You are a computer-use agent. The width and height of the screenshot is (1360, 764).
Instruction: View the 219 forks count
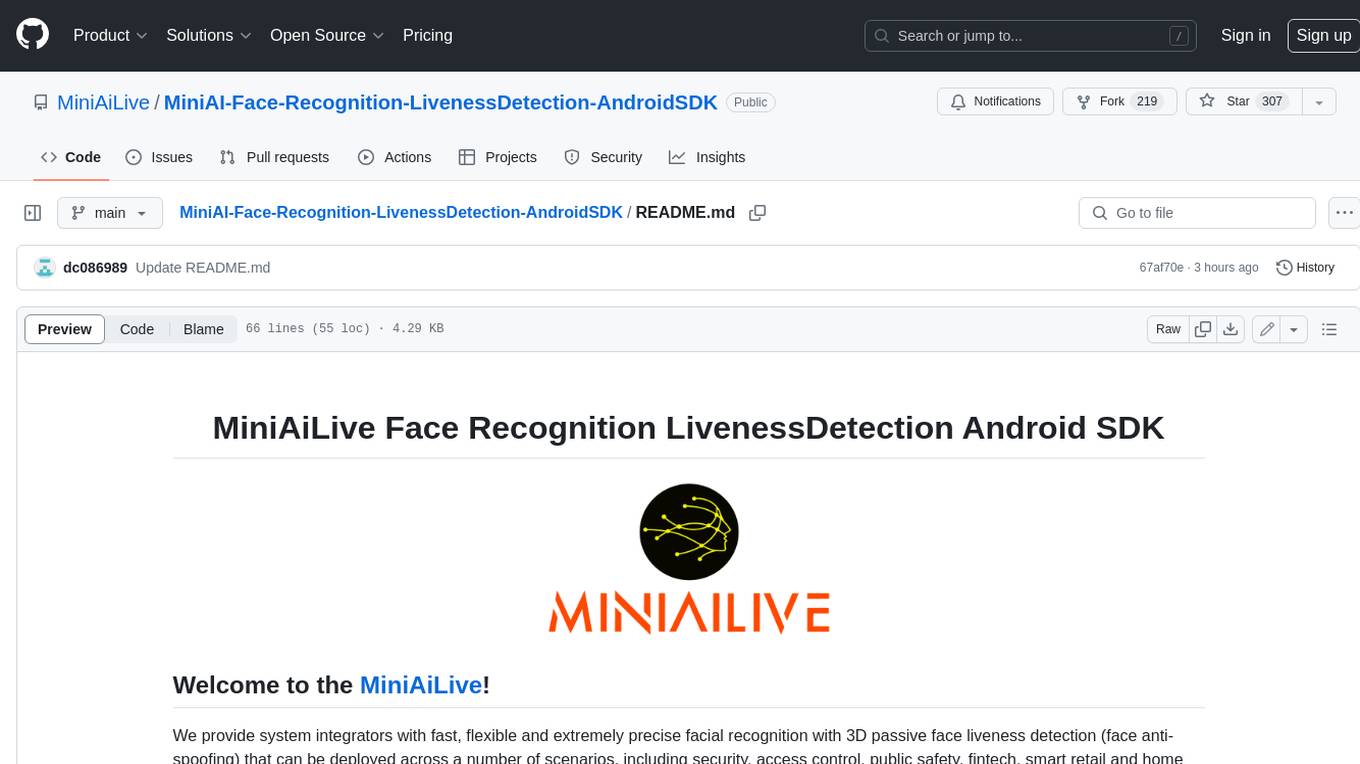coord(1147,101)
